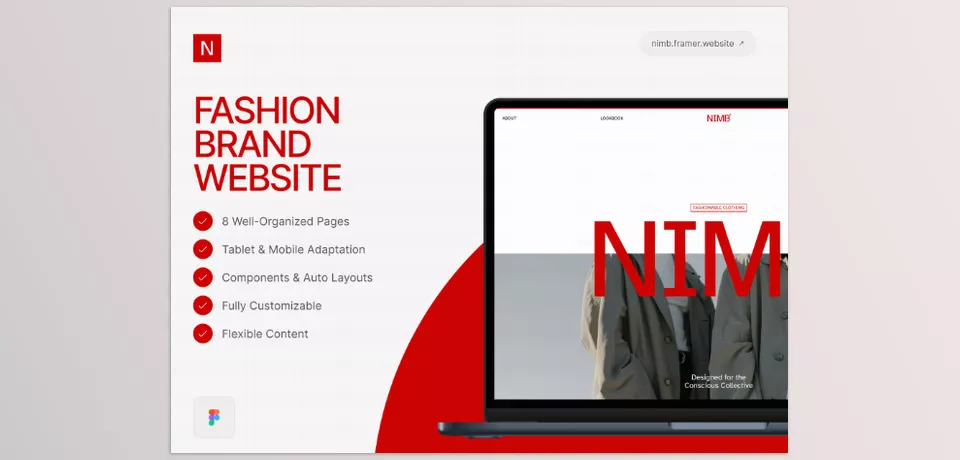This screenshot has width=960, height=460.
Task: Click the checkmark beside Tablet & Mobile Adaptation
Action: 203,249
